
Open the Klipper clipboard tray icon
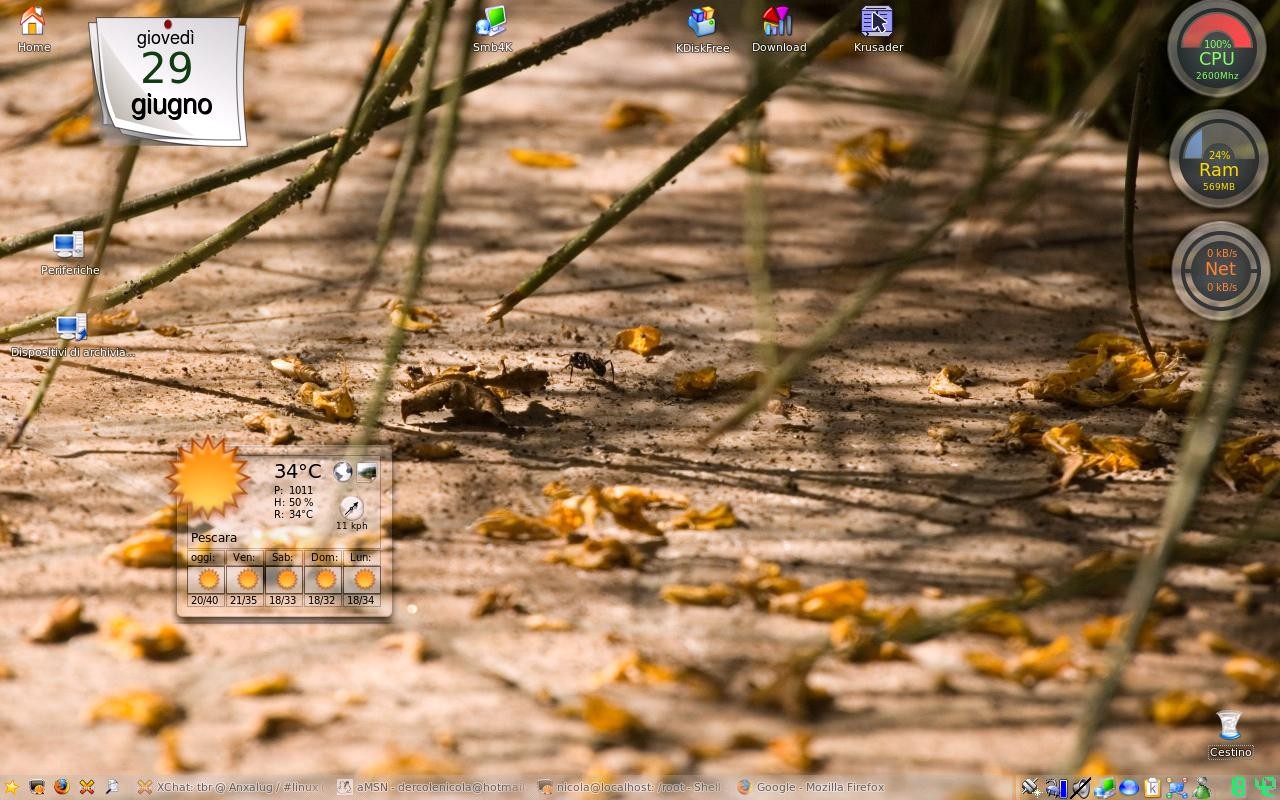(x=1153, y=788)
